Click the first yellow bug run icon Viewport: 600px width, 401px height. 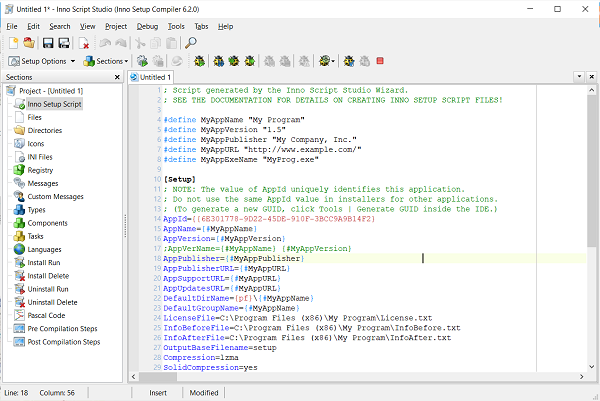199,61
